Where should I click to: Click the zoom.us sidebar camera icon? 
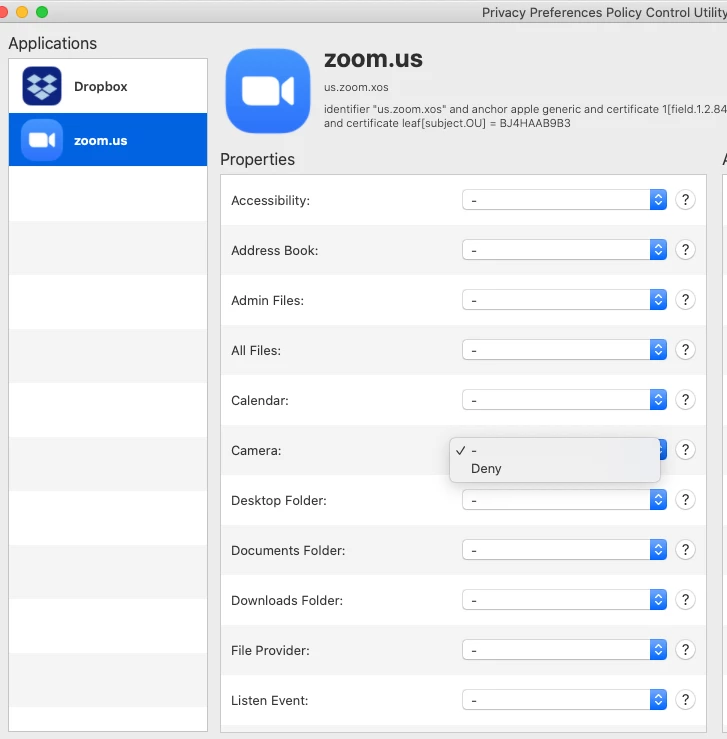(42, 140)
